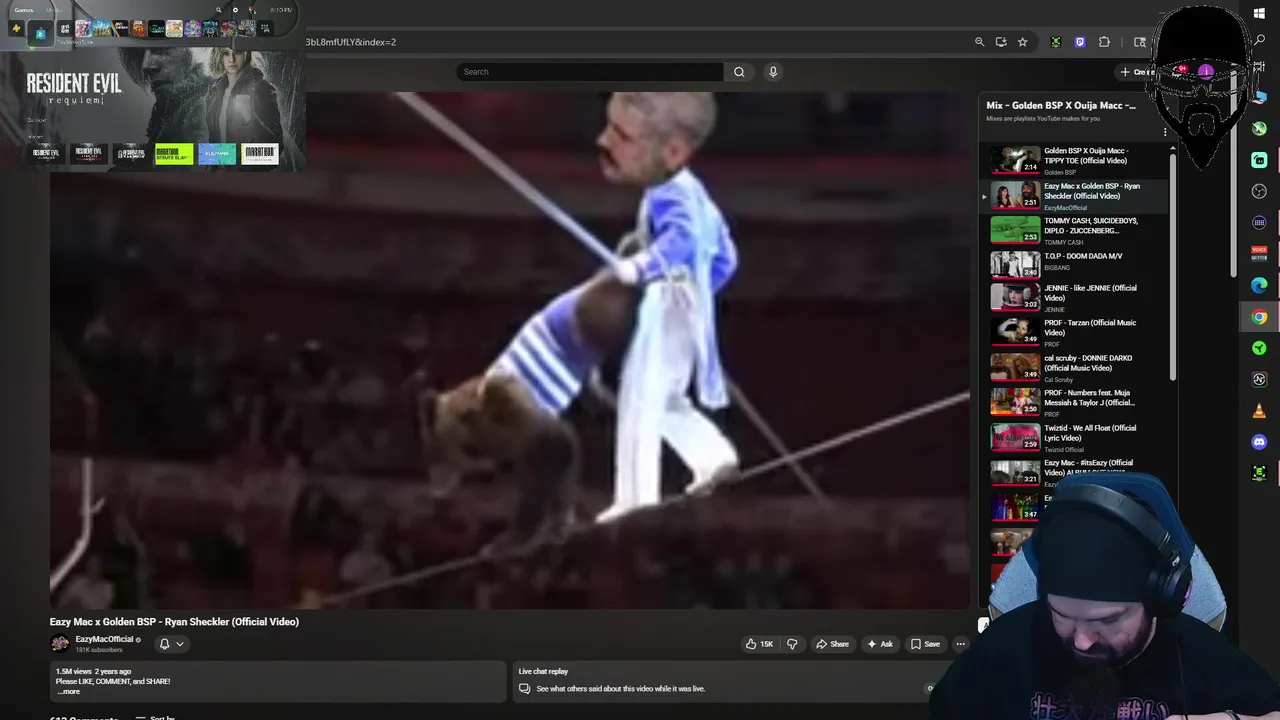
Task: Open Microsoft Edge from the taskbar
Action: (1259, 285)
